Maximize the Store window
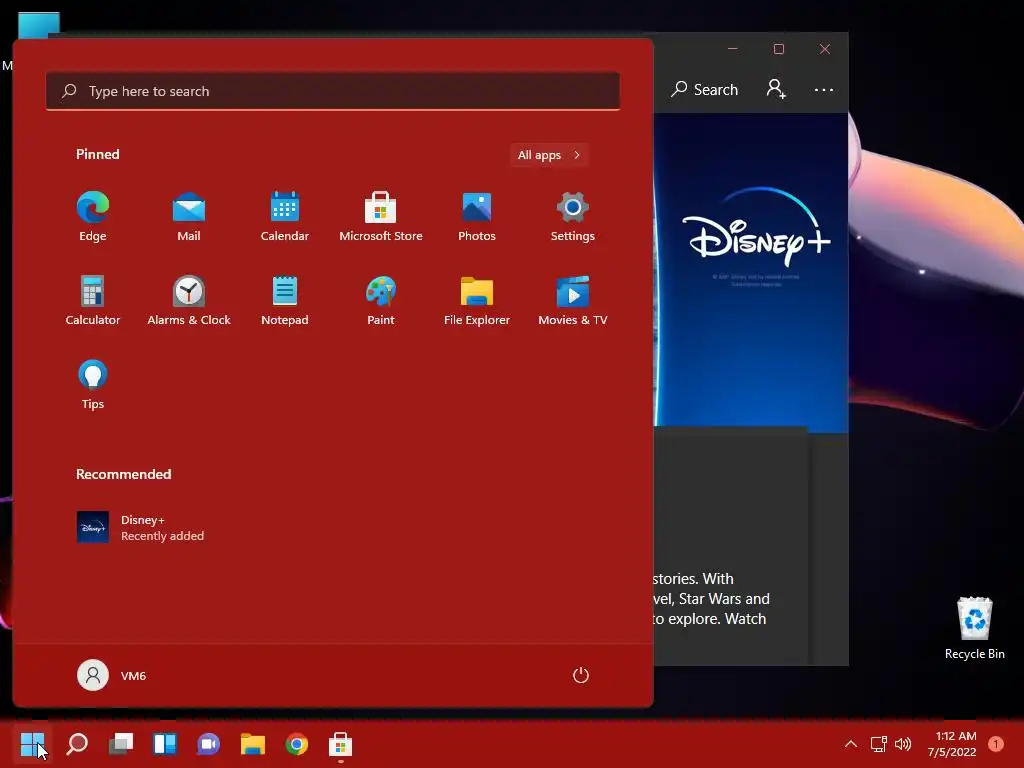The height and width of the screenshot is (768, 1024). 778,49
